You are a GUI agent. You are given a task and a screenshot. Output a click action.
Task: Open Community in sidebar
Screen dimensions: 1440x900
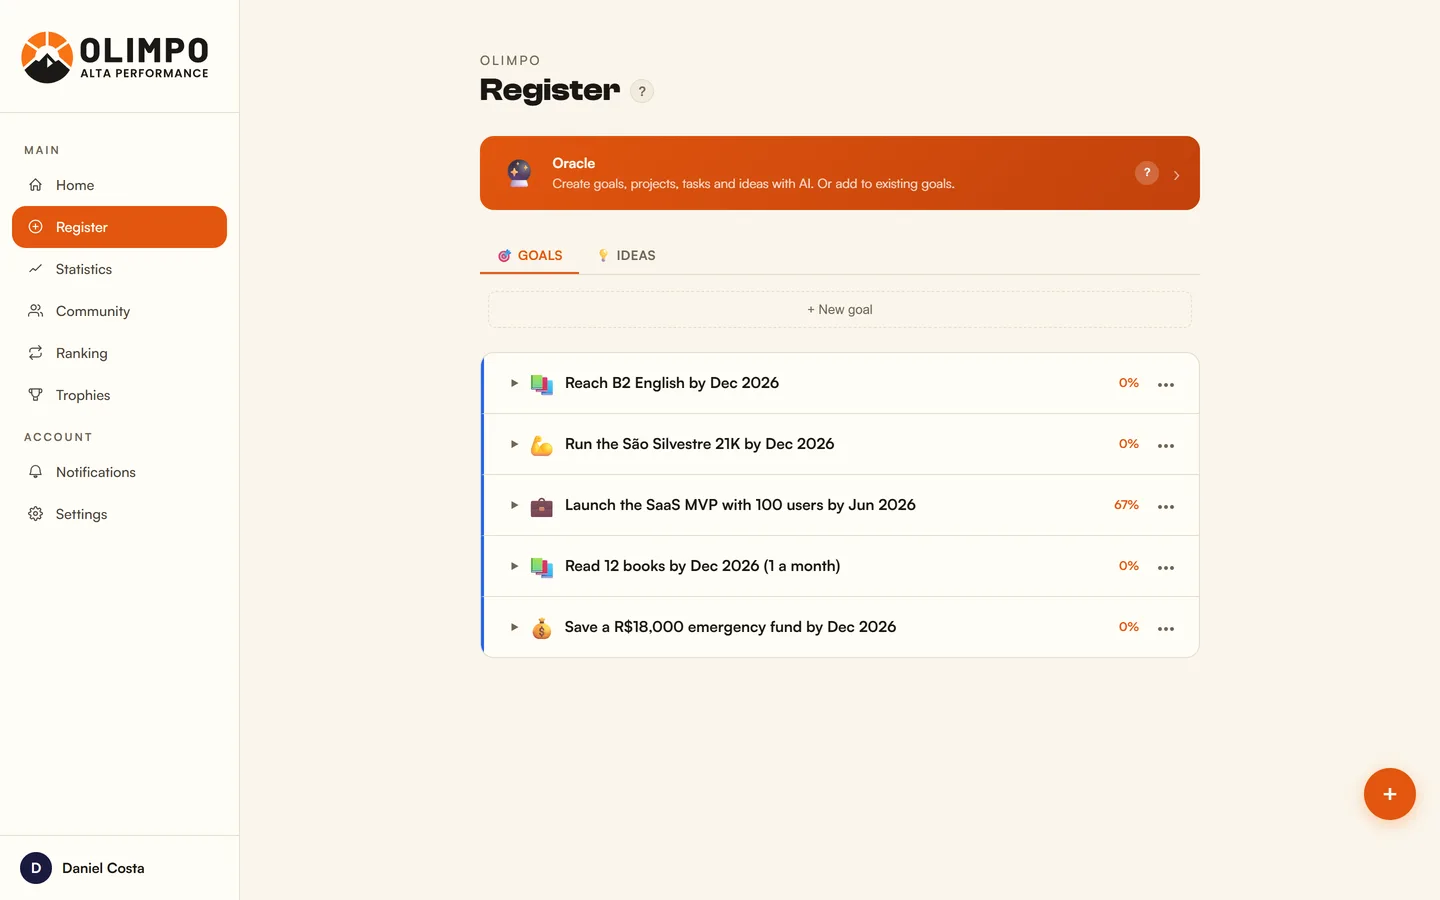point(119,311)
